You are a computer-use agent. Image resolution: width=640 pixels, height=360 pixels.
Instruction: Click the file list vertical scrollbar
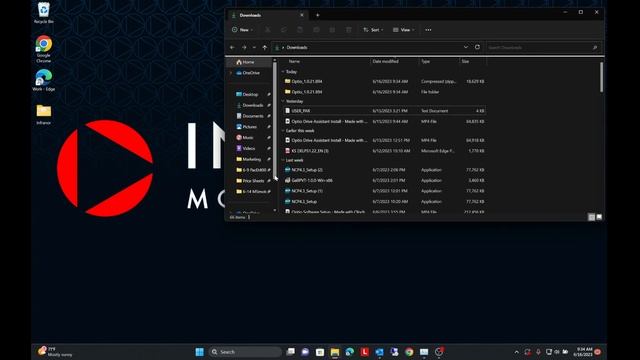pos(601,77)
